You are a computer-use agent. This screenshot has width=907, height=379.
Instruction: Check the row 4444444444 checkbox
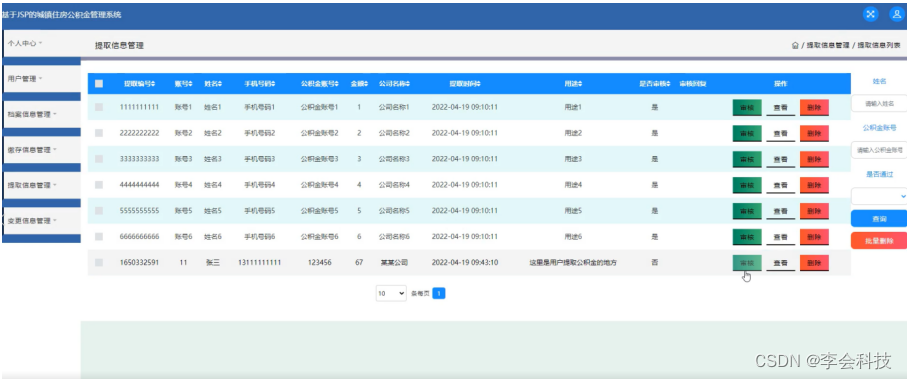tap(99, 185)
